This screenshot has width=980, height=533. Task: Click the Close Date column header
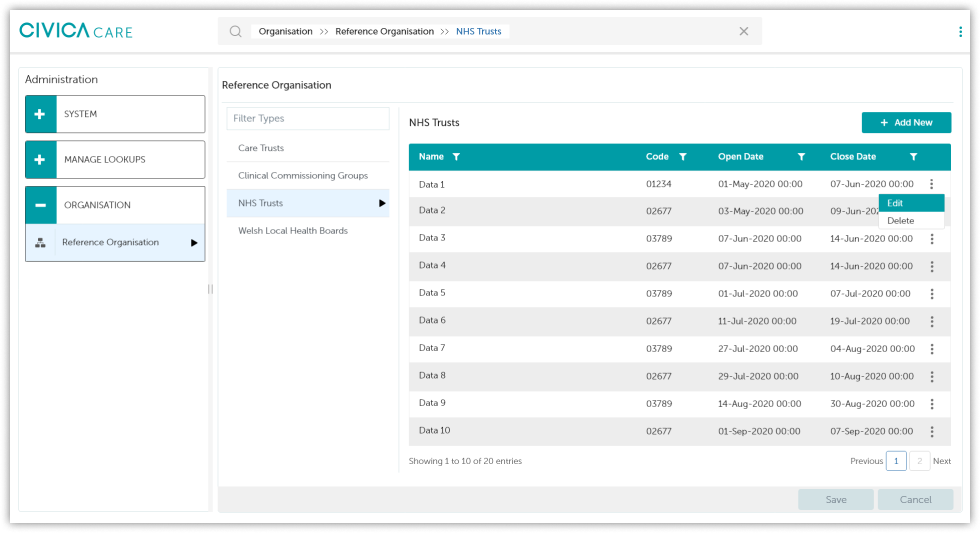pyautogui.click(x=852, y=157)
